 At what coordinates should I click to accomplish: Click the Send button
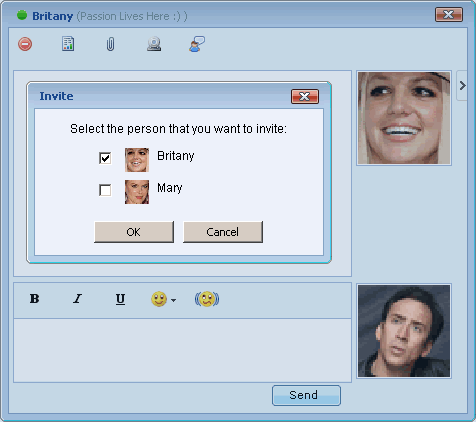(306, 395)
